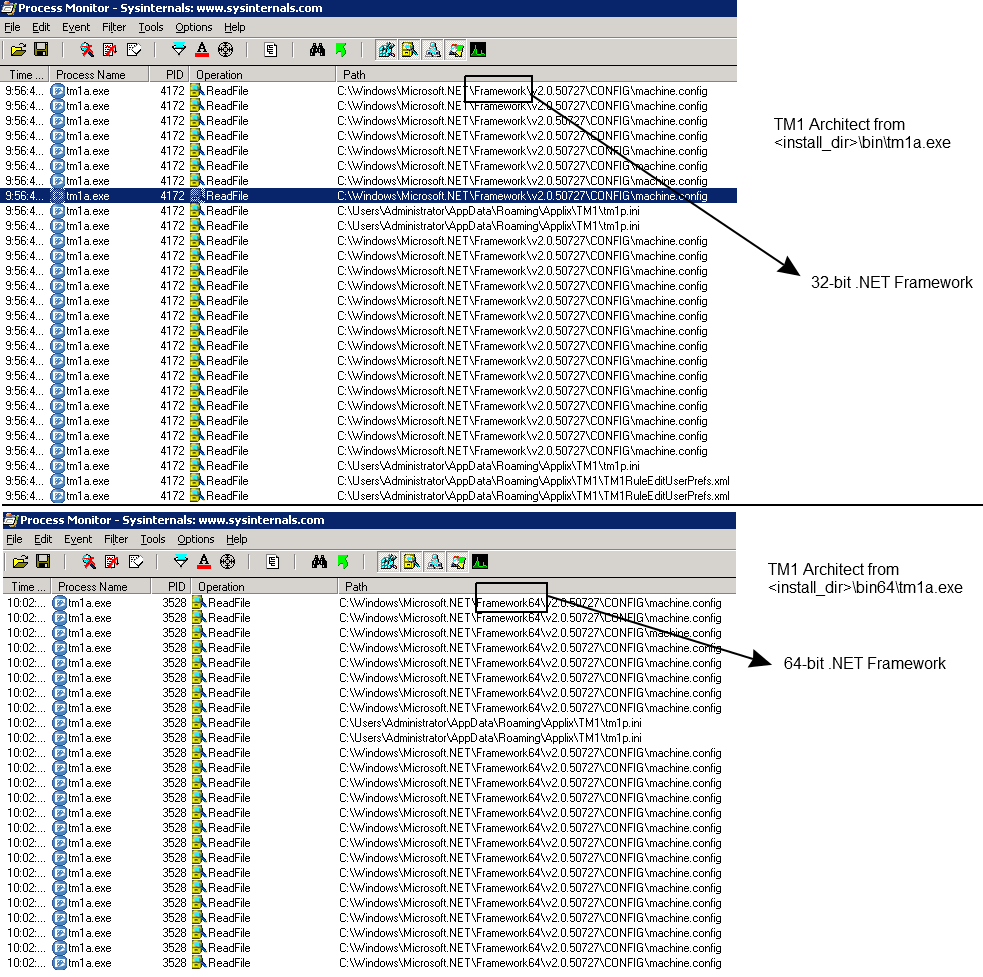Toggle Capture icon in bottom window toolbar
This screenshot has height=977, width=983.
coord(89,562)
